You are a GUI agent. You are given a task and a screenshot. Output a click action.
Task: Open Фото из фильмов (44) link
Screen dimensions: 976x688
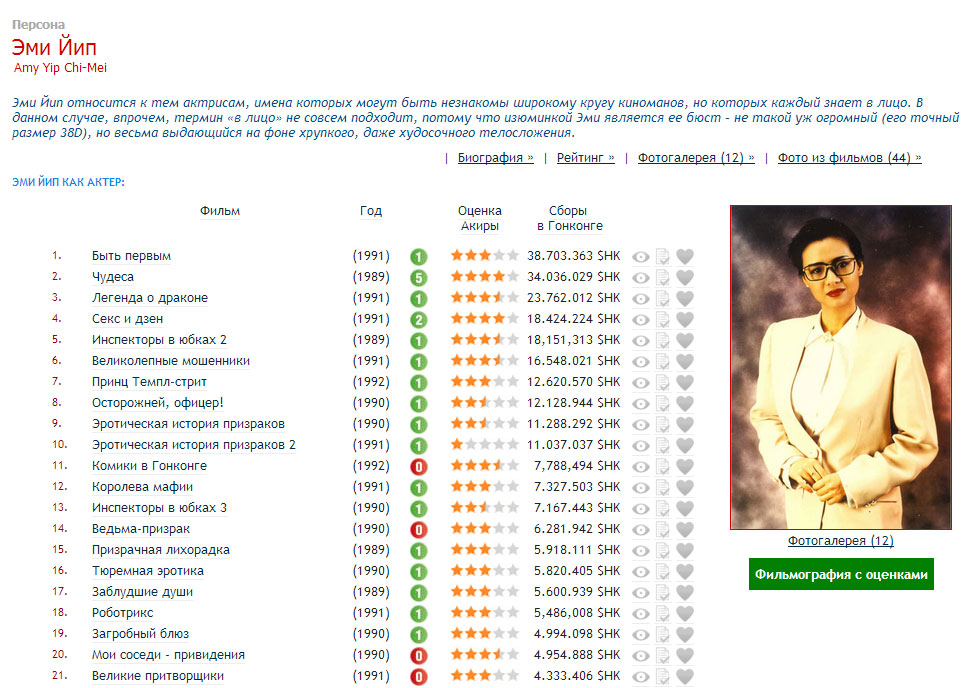(849, 158)
